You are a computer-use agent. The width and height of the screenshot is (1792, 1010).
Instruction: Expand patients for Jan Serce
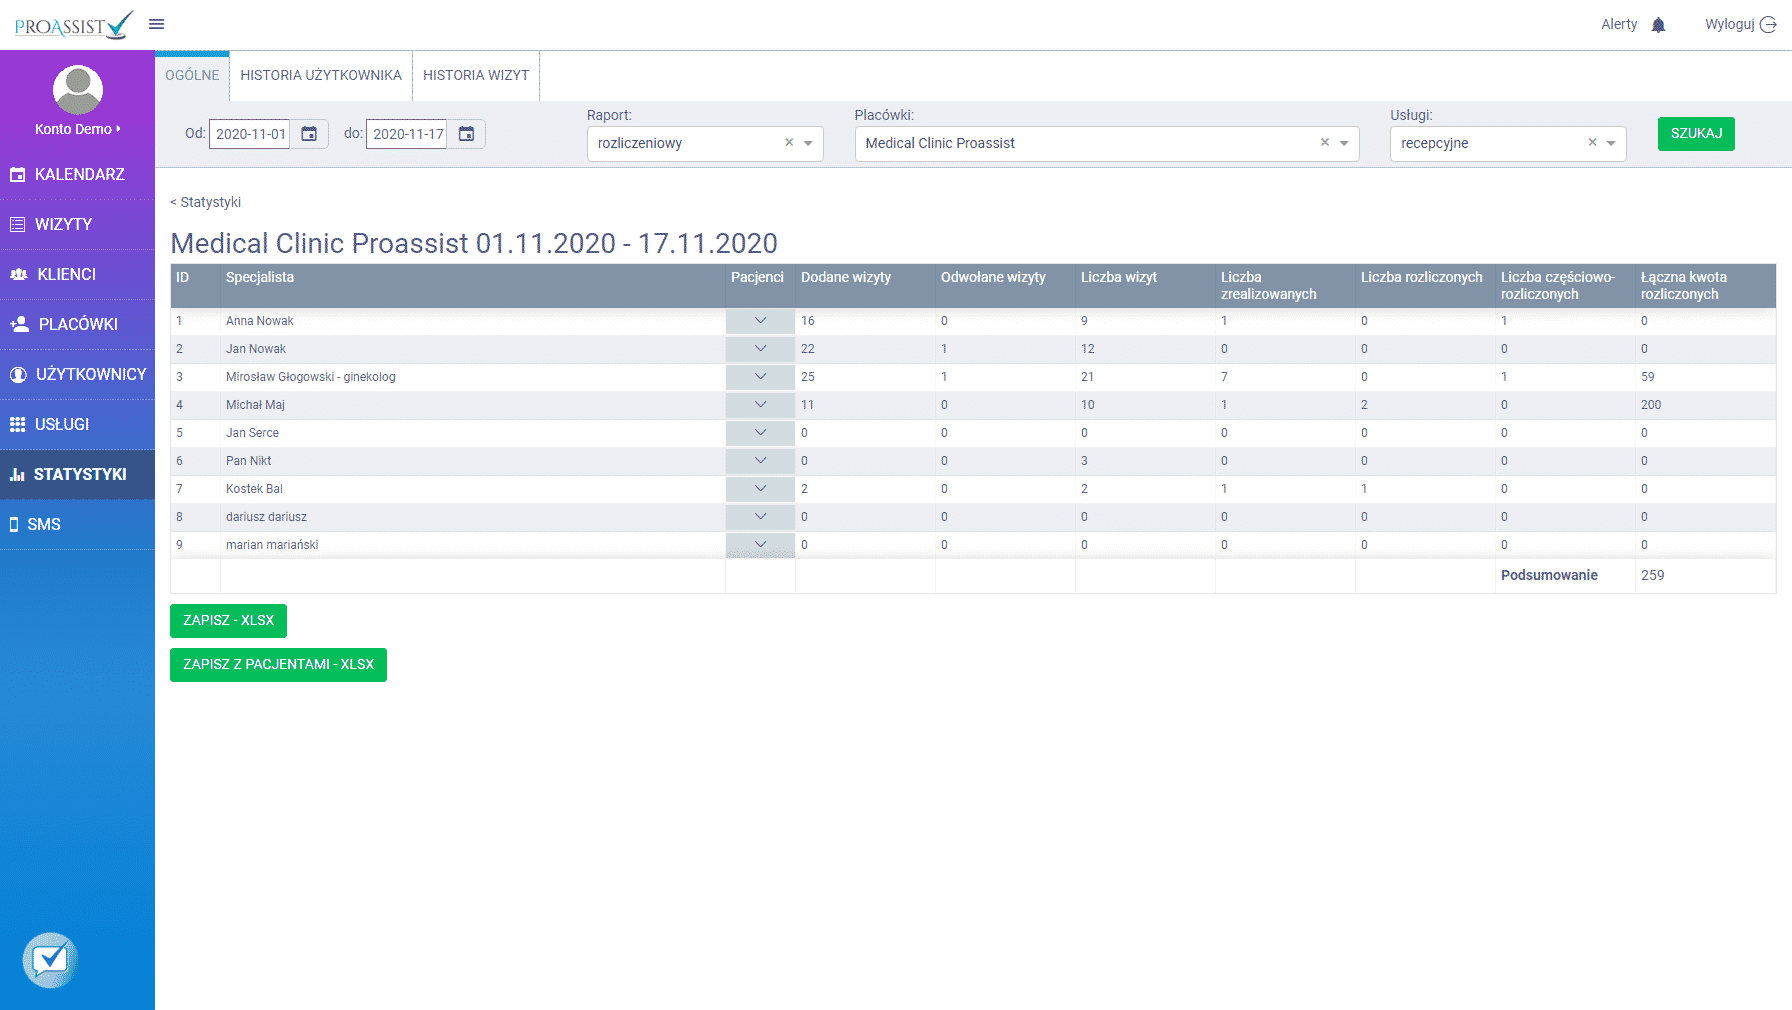pyautogui.click(x=760, y=433)
